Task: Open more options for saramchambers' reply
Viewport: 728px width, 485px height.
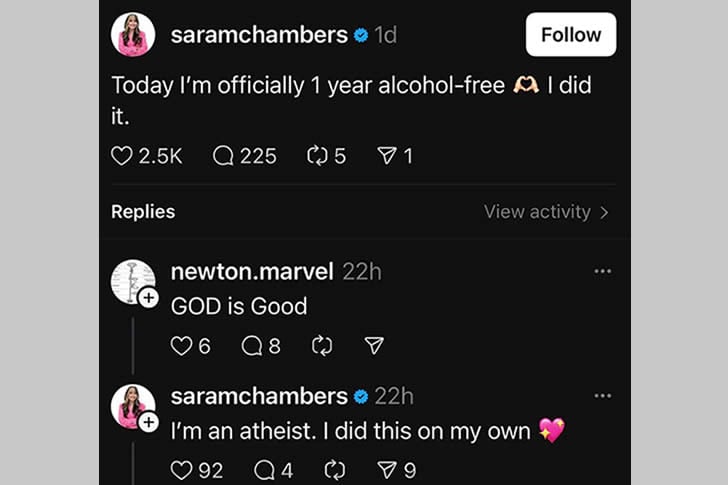Action: pyautogui.click(x=603, y=396)
